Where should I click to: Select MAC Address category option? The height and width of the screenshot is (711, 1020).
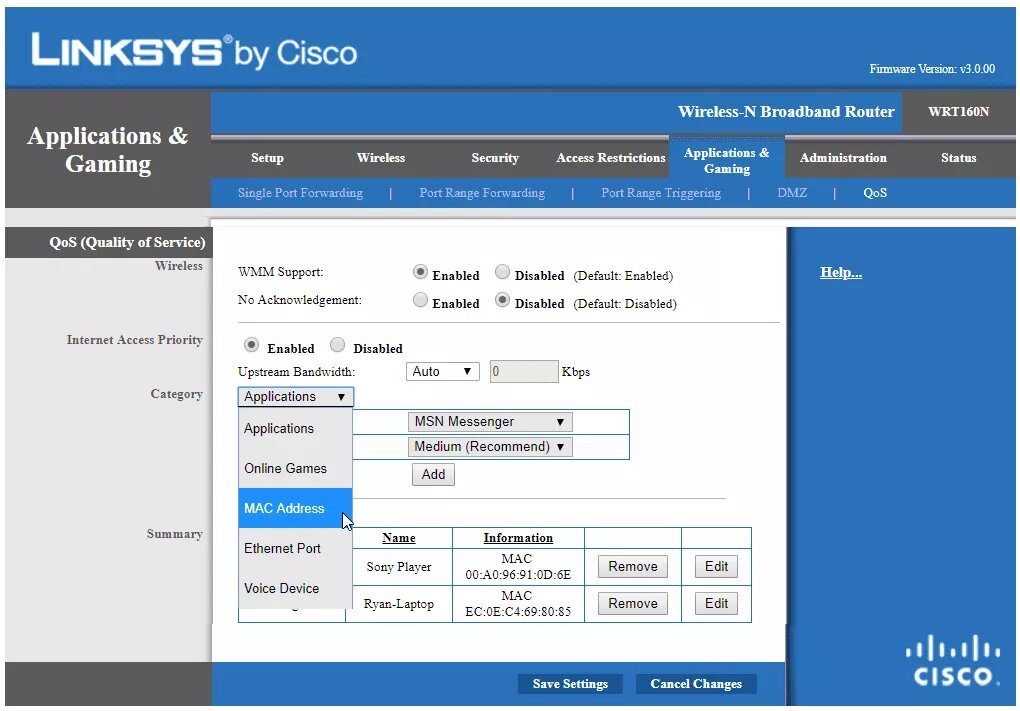tap(295, 509)
